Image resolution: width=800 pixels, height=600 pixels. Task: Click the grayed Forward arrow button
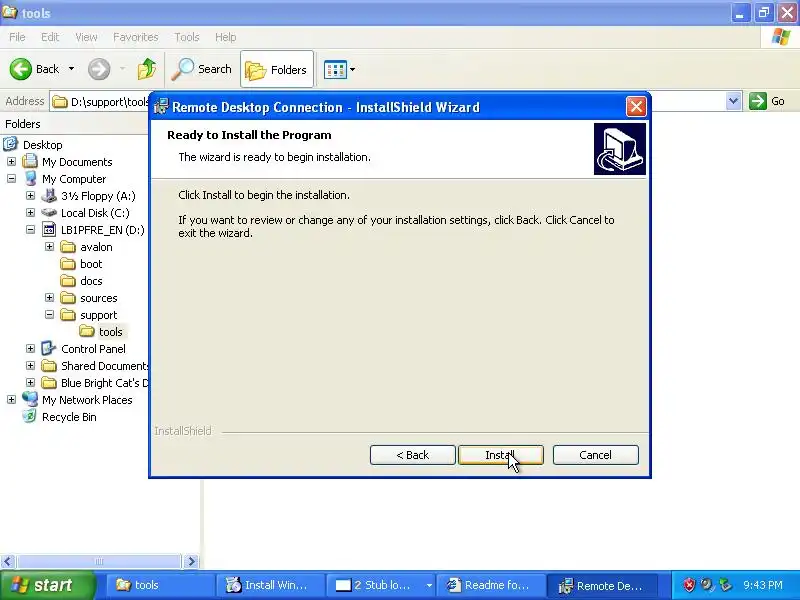pyautogui.click(x=99, y=69)
